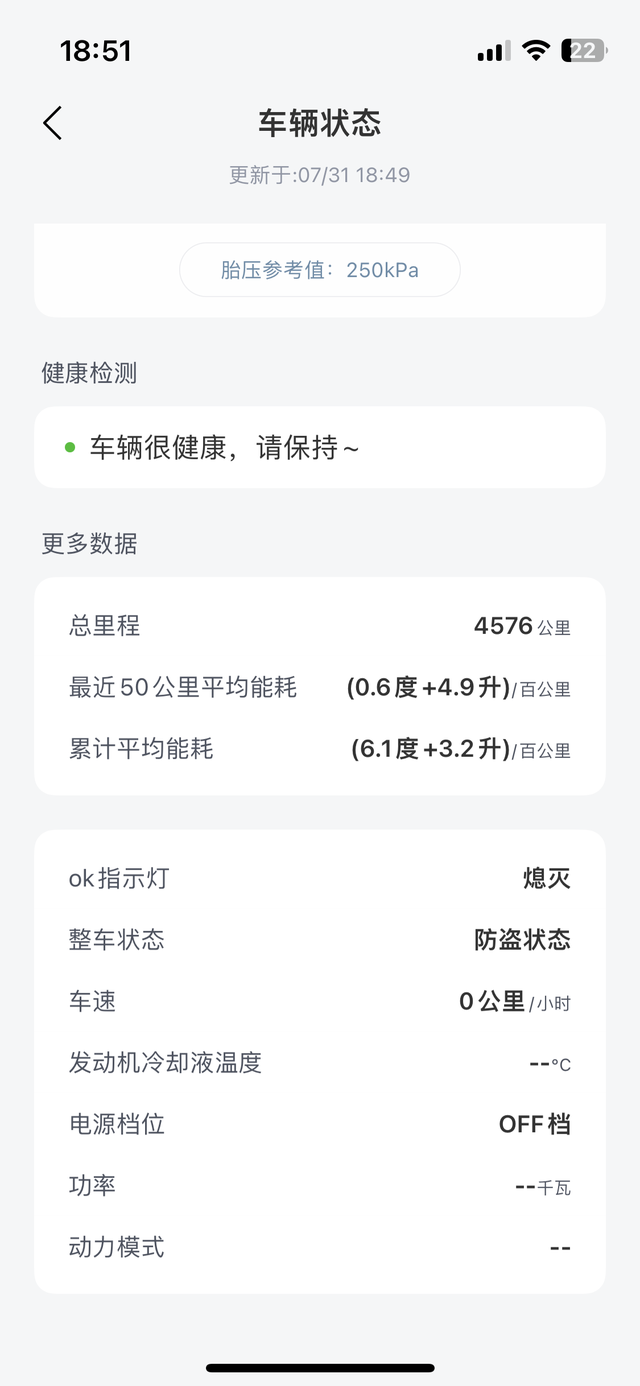Select the 车辆状态 title
This screenshot has width=640, height=1386.
tap(320, 123)
